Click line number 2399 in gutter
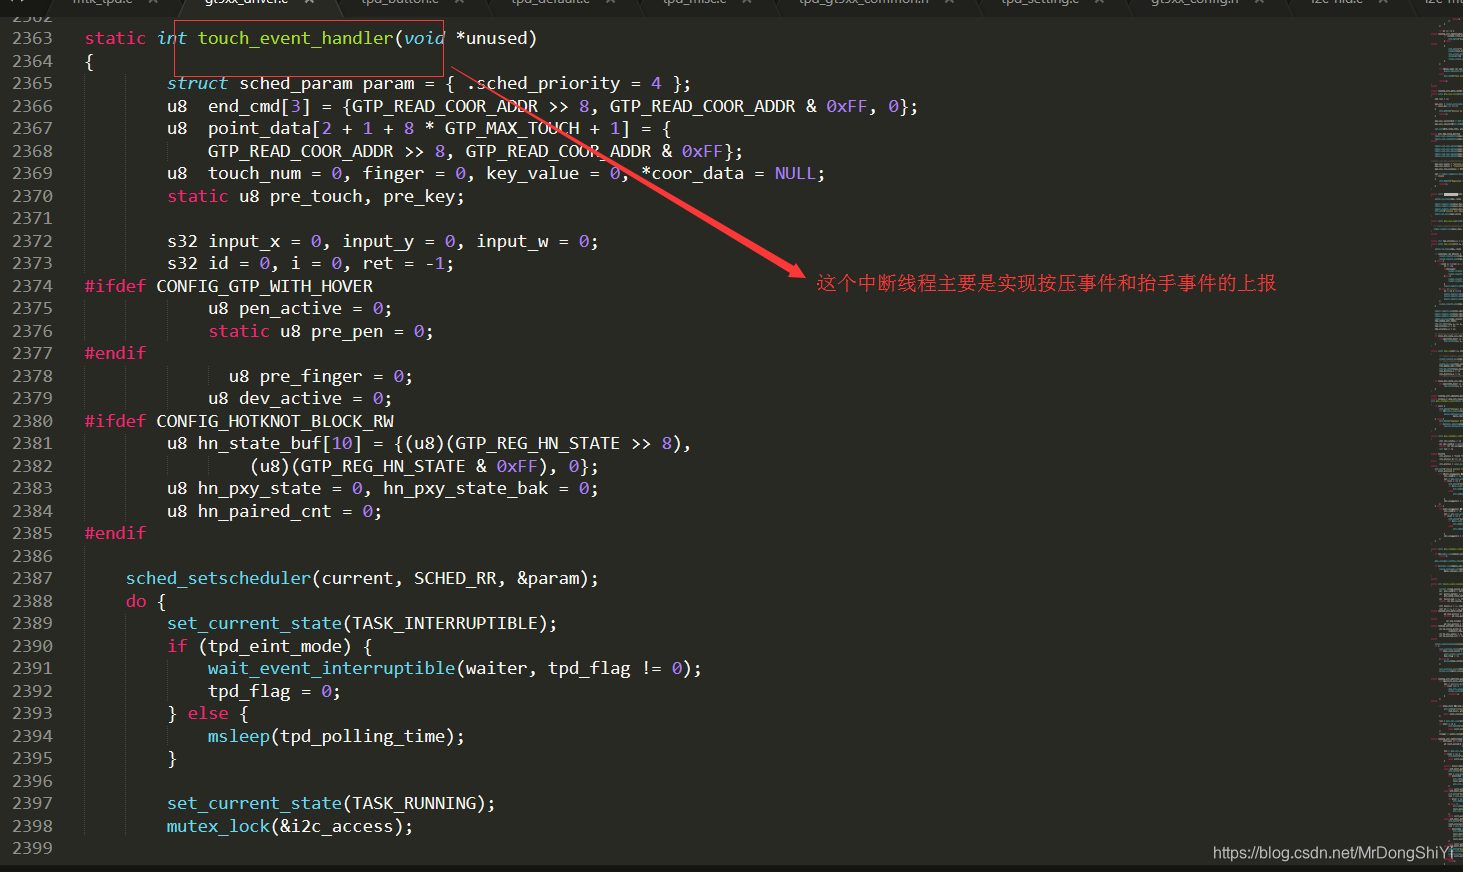 pos(32,848)
